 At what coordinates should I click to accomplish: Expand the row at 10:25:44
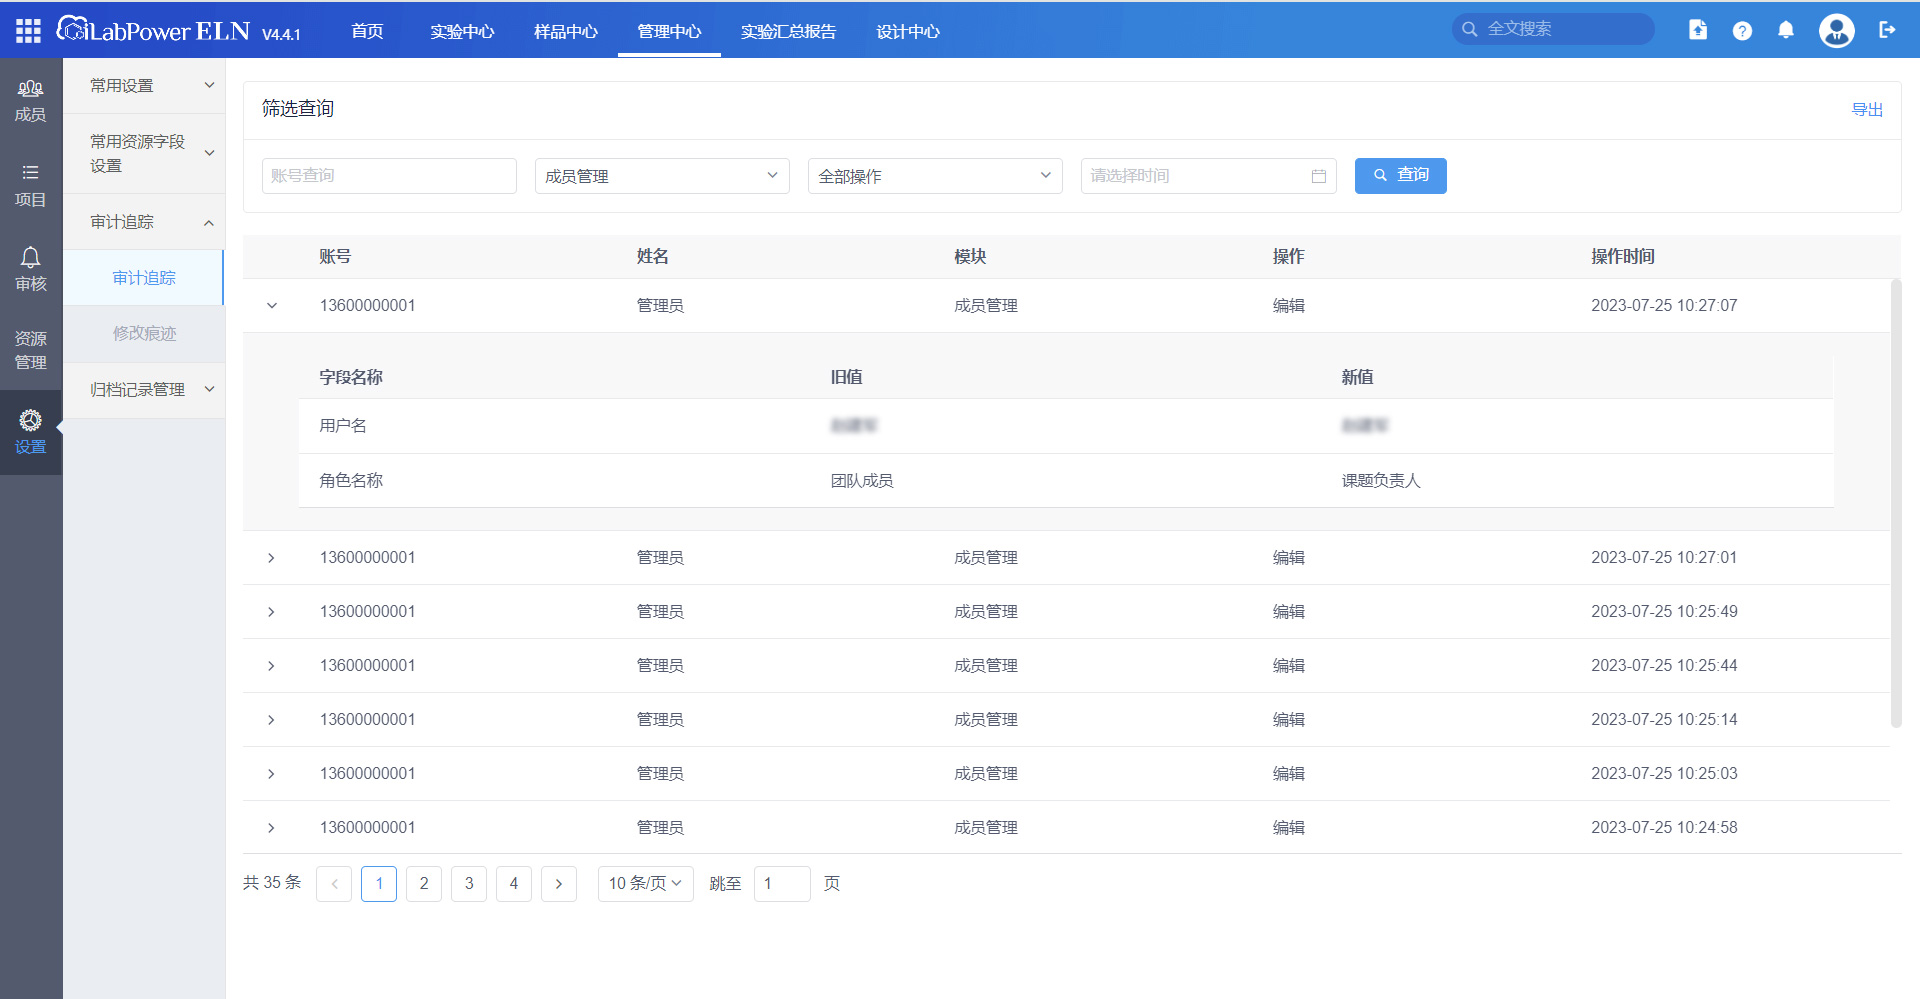tap(271, 666)
